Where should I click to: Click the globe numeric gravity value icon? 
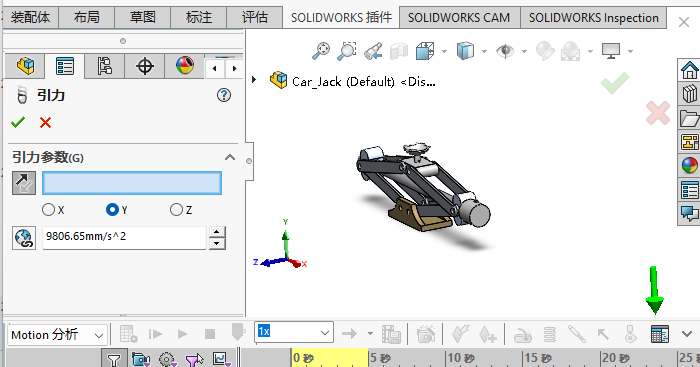click(24, 238)
